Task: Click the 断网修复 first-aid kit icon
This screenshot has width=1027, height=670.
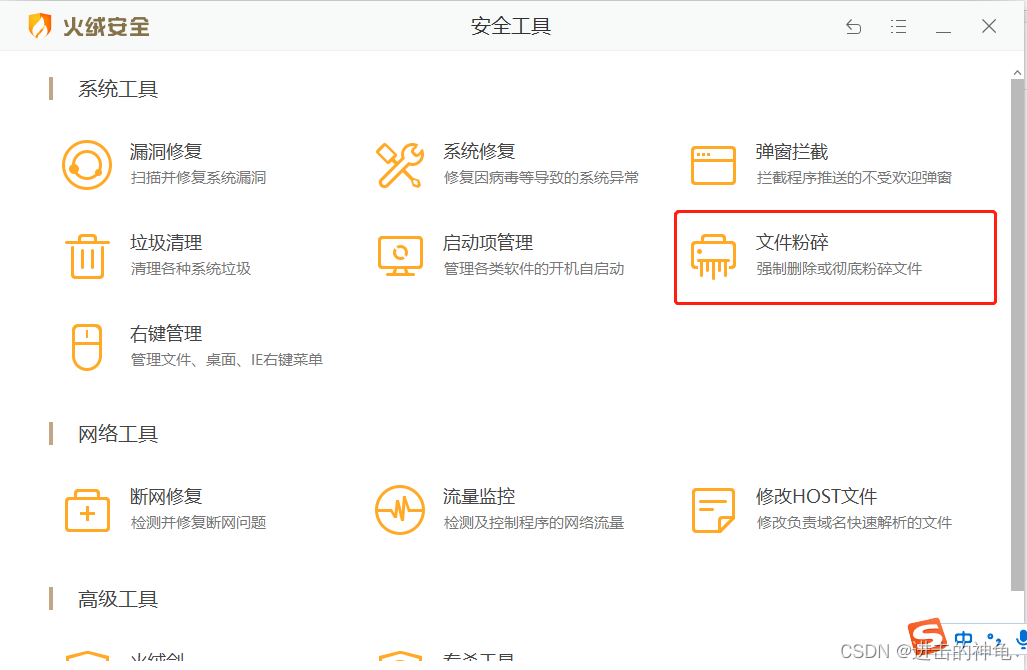Action: point(87,510)
